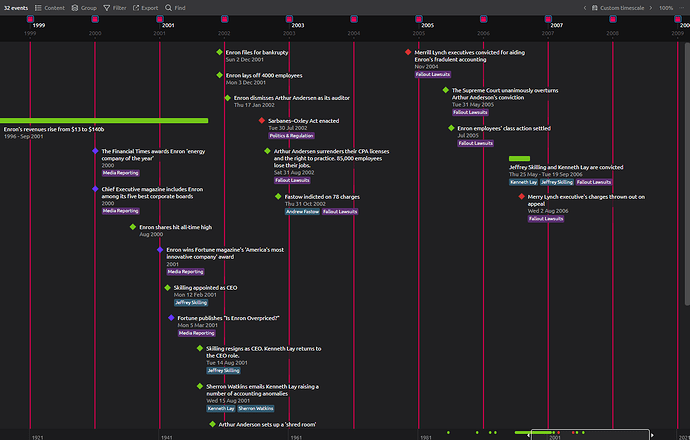Select the 2007 year marker handle
The image size is (690, 440).
coord(548,19)
